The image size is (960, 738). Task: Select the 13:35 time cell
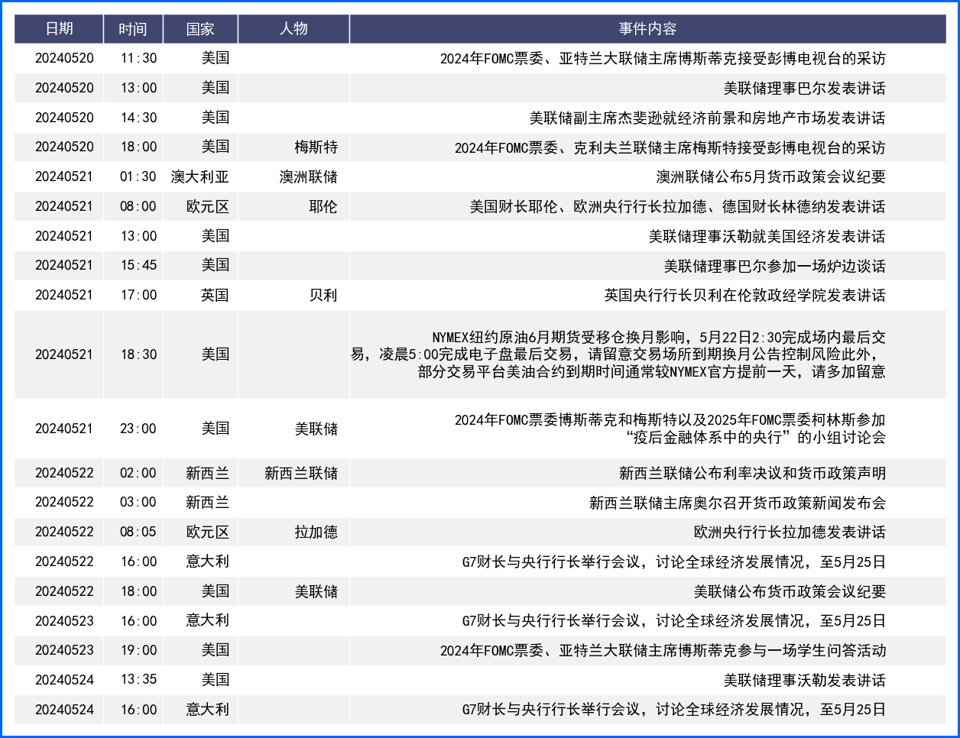pos(138,680)
